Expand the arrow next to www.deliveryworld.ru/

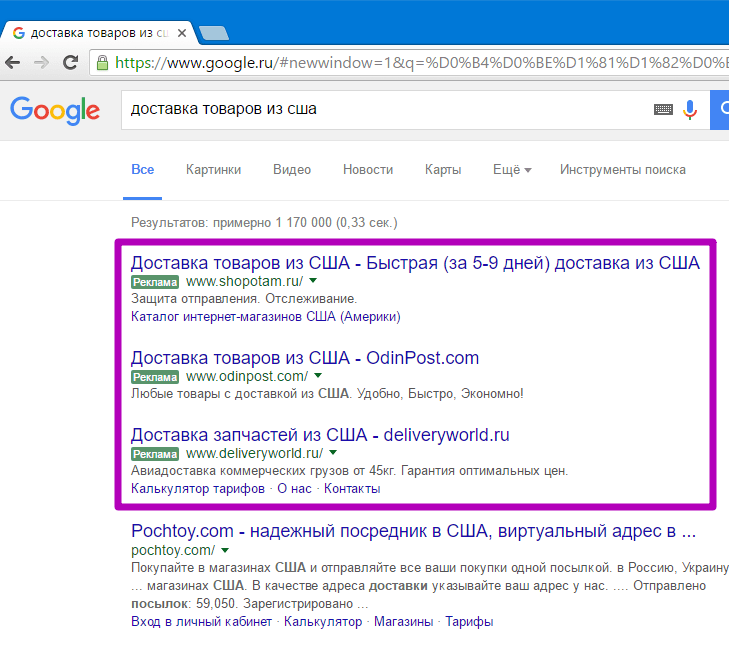tap(333, 452)
